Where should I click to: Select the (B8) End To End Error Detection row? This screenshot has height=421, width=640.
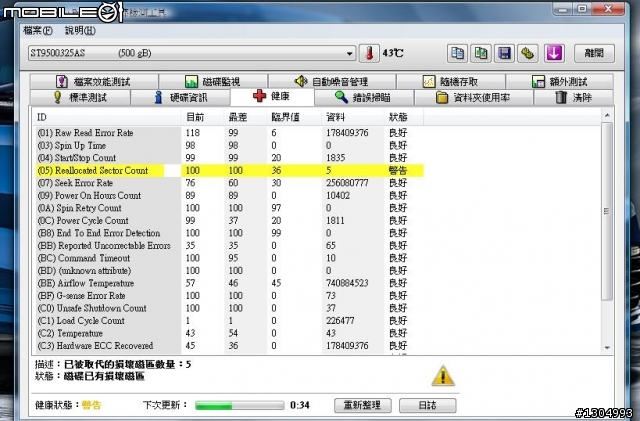click(x=229, y=233)
